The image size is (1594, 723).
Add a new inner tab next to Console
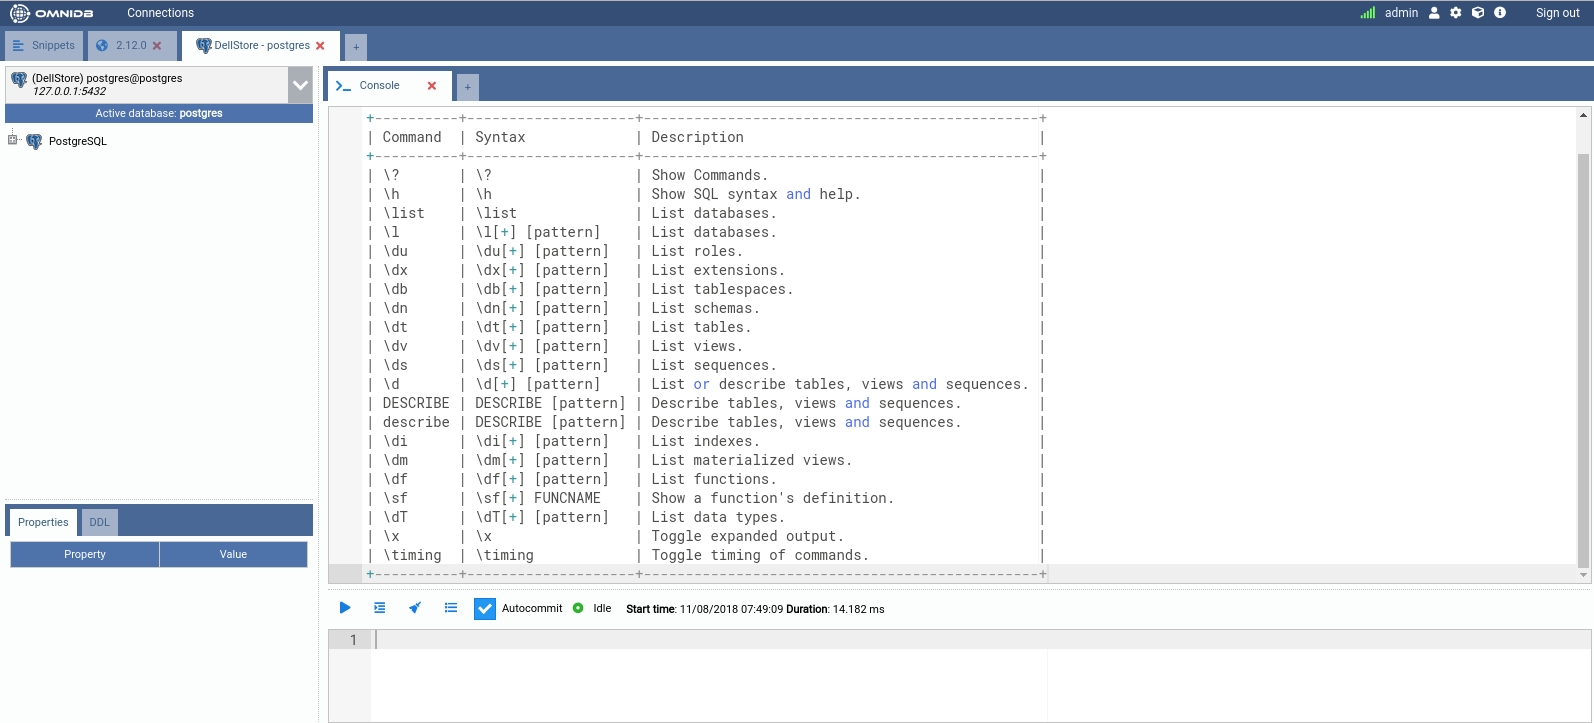tap(467, 87)
